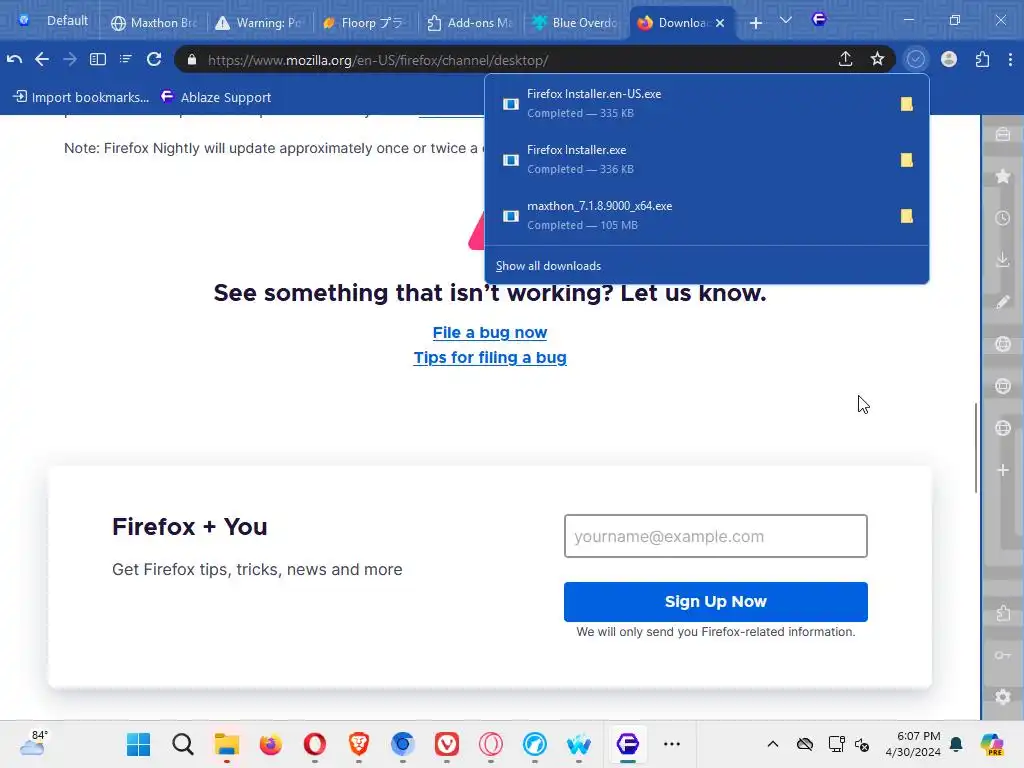Open the sidebar bookmarks star icon
The image size is (1024, 768).
pyautogui.click(x=1003, y=176)
